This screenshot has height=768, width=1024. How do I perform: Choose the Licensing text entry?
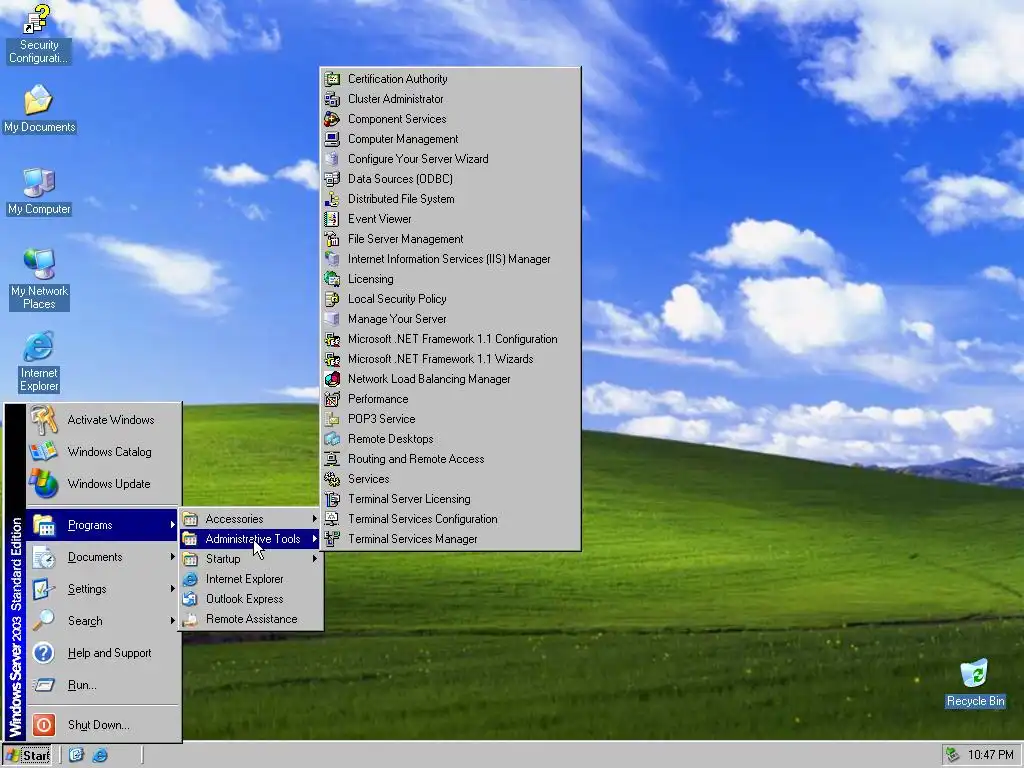click(x=370, y=279)
